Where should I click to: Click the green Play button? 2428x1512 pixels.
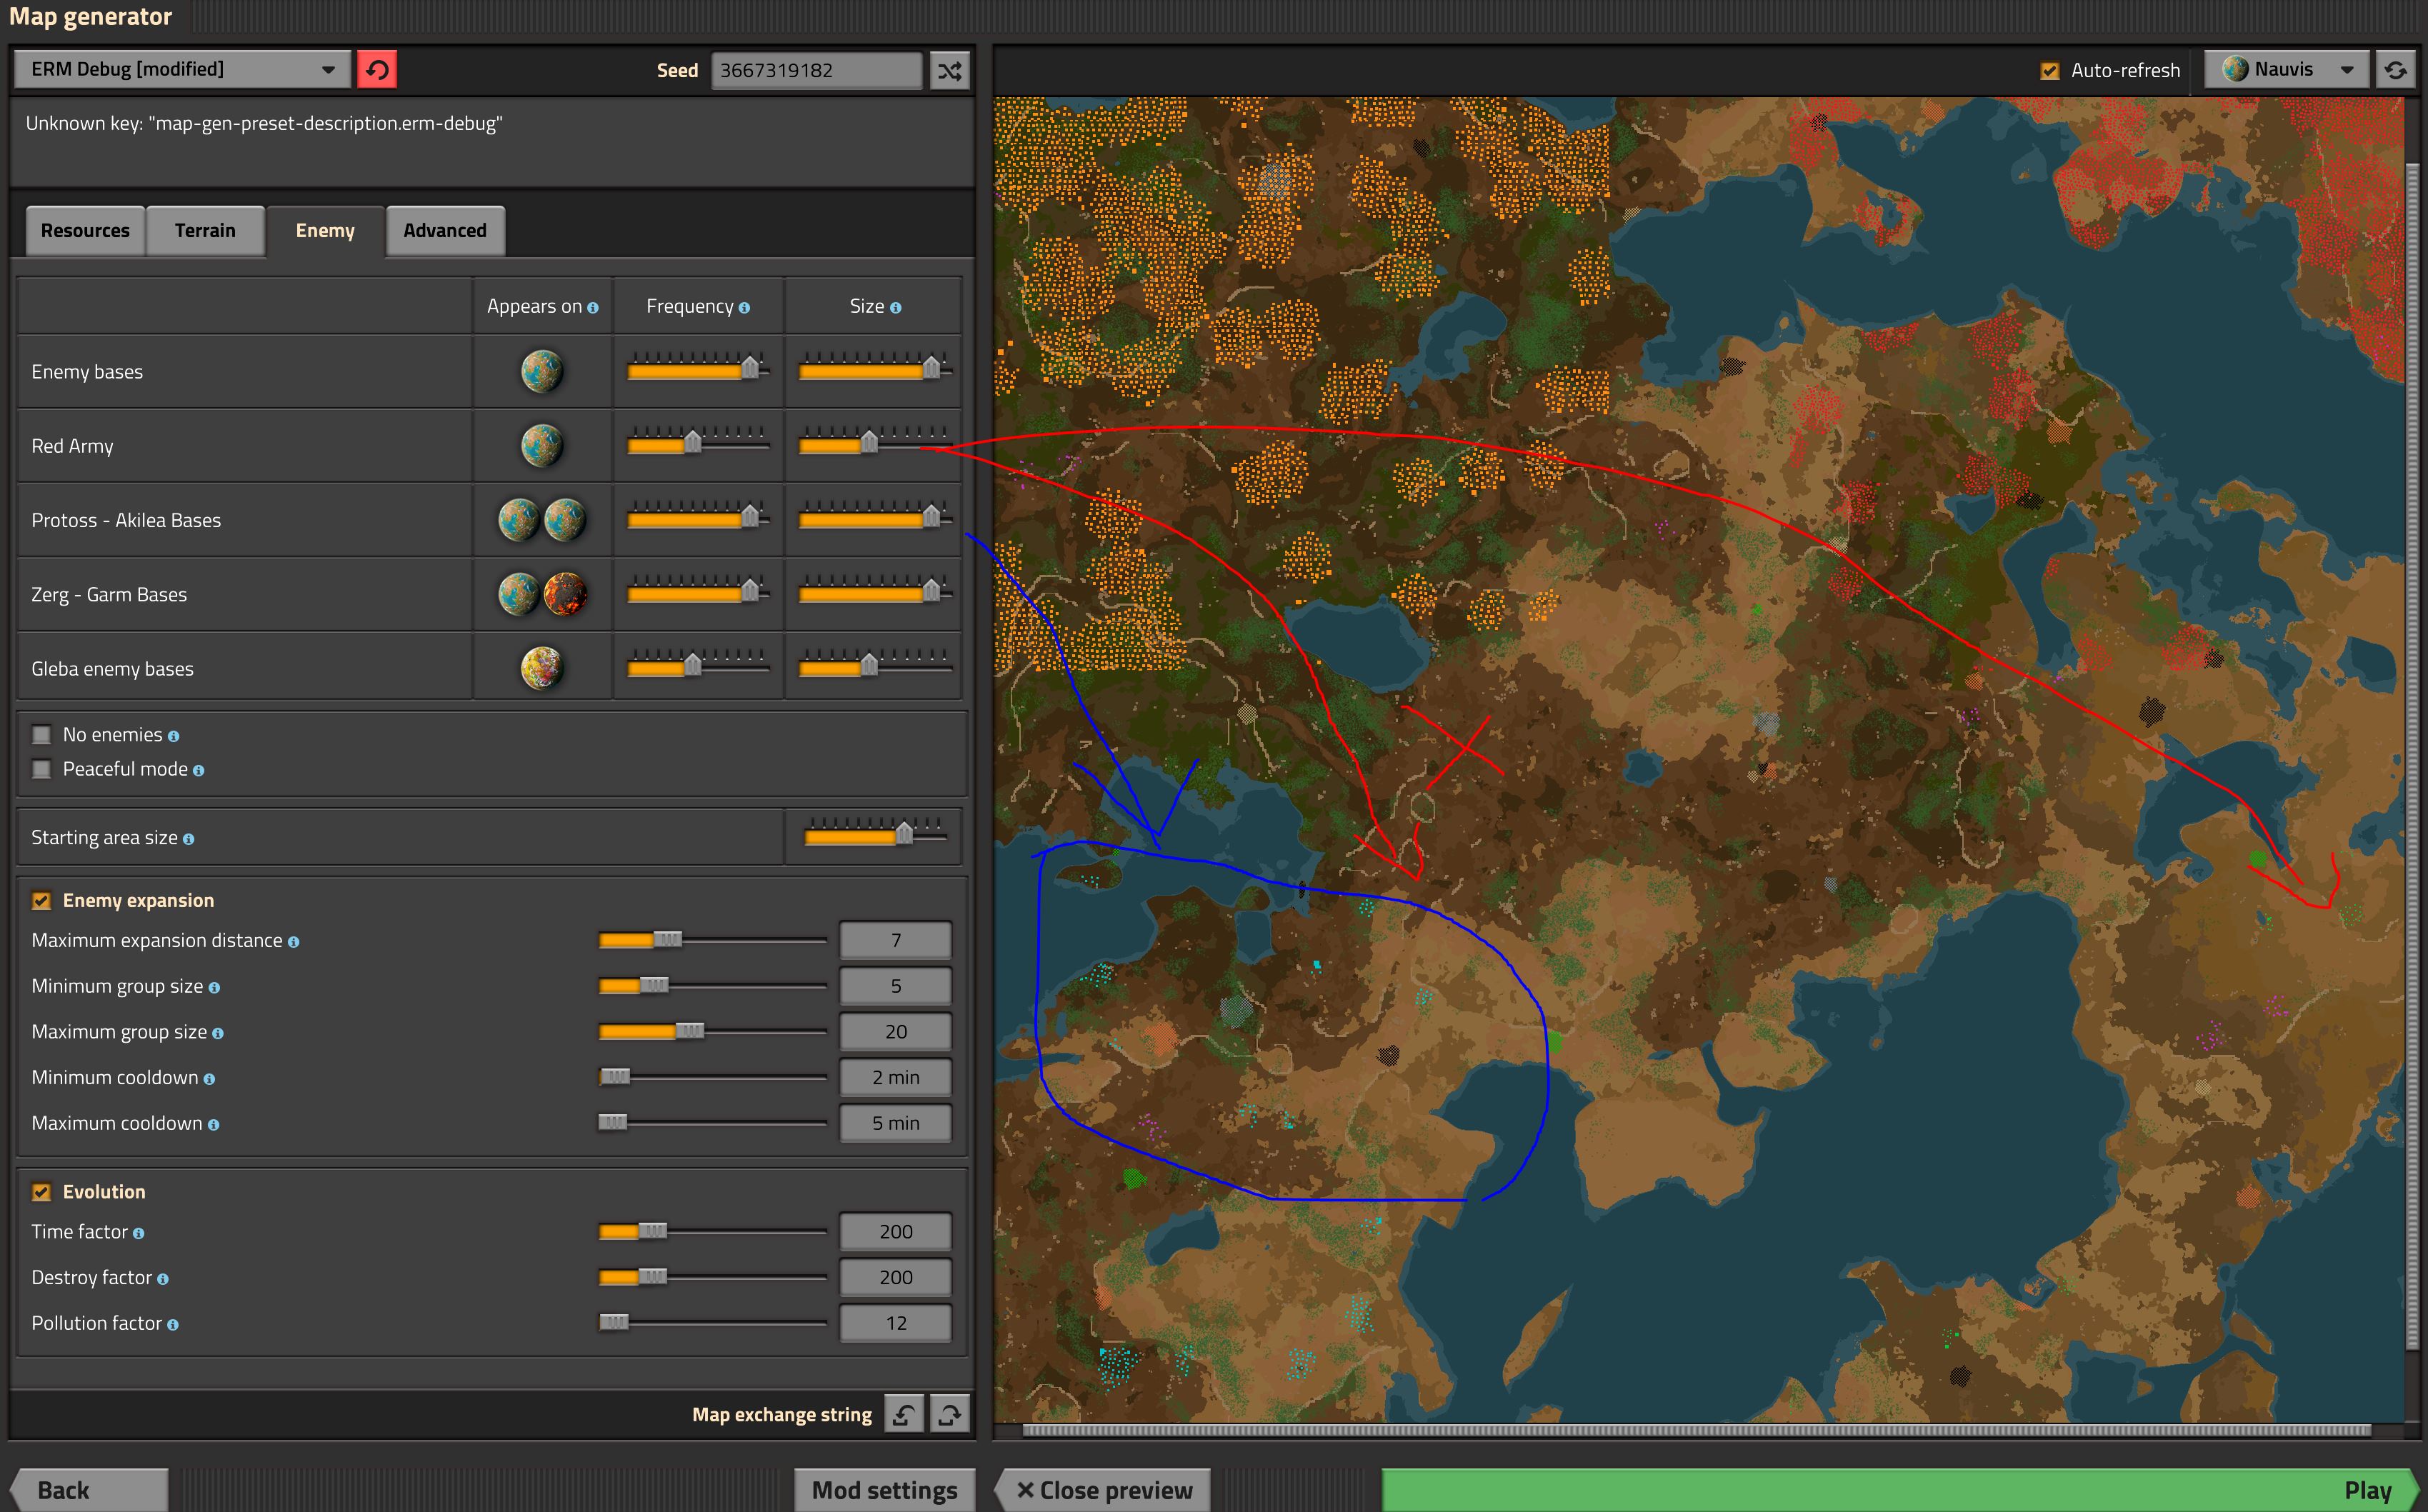(1899, 1490)
